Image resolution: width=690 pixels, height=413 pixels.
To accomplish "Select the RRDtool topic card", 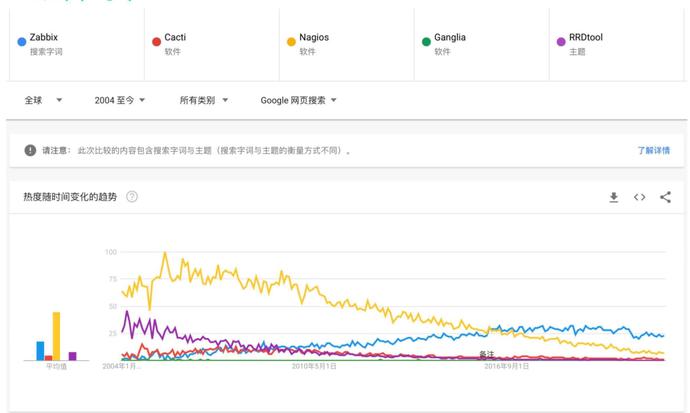I will click(616, 44).
